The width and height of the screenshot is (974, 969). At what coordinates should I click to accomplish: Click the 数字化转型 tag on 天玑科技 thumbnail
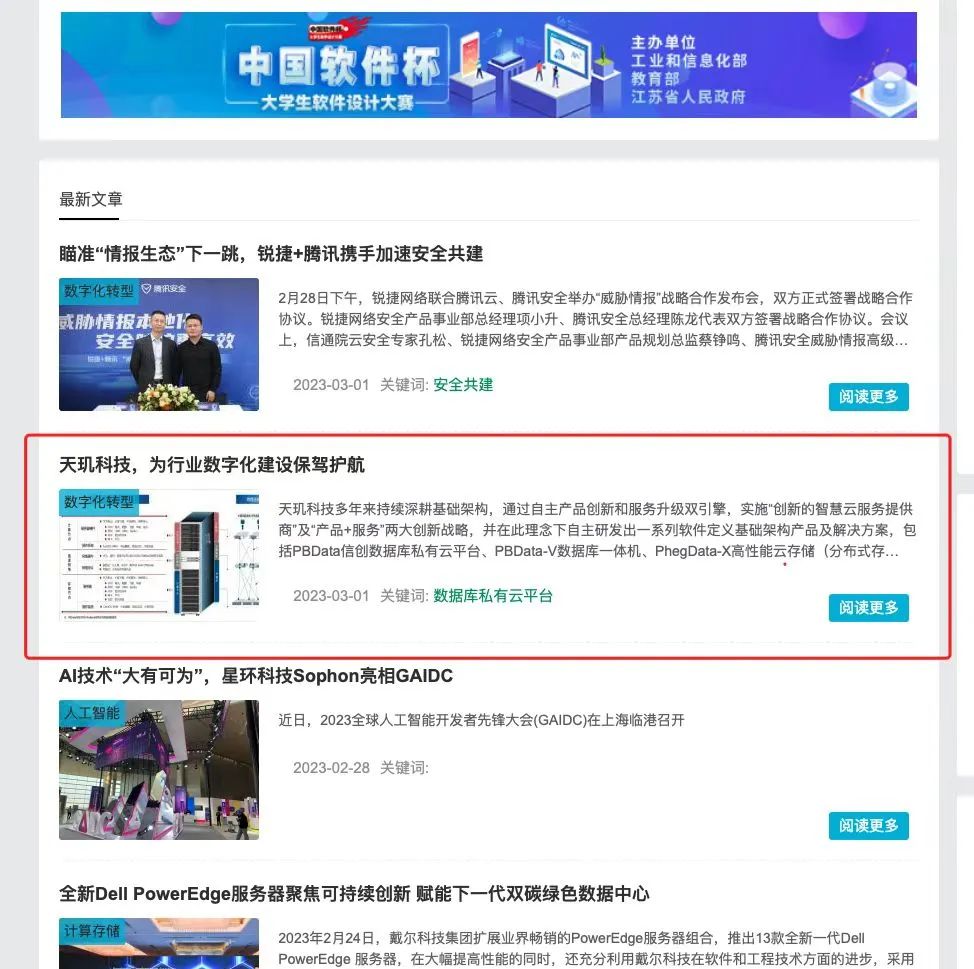pos(98,502)
